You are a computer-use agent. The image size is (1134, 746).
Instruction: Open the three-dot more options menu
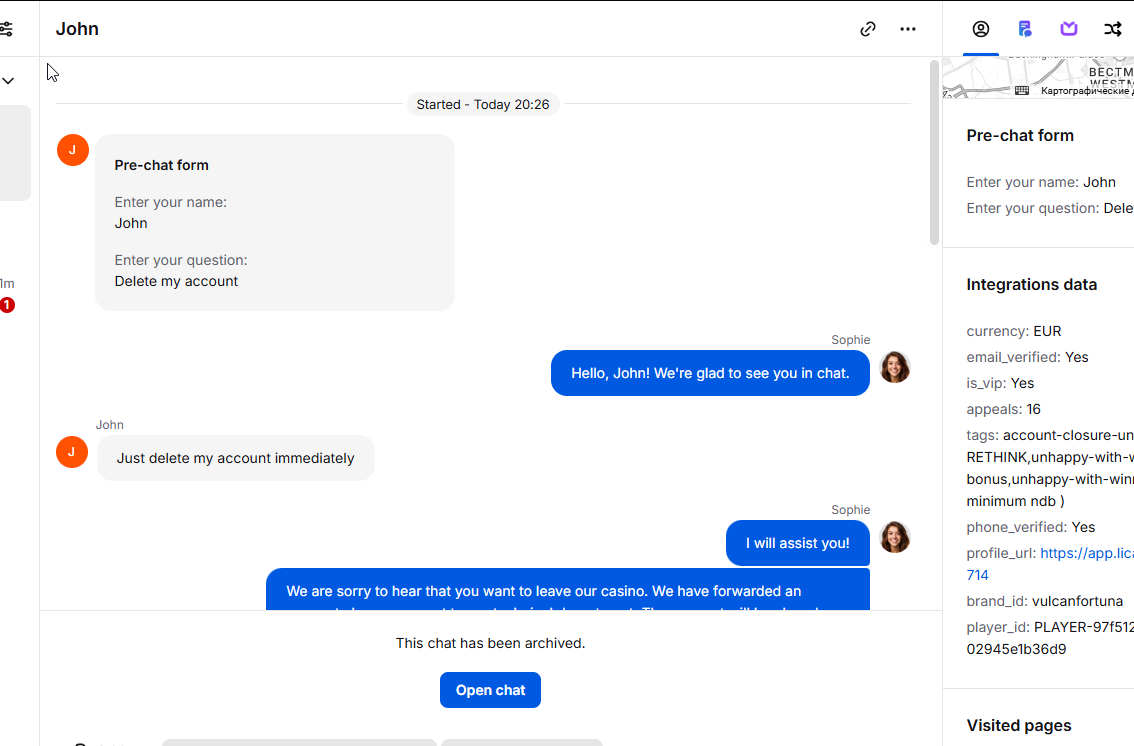908,29
